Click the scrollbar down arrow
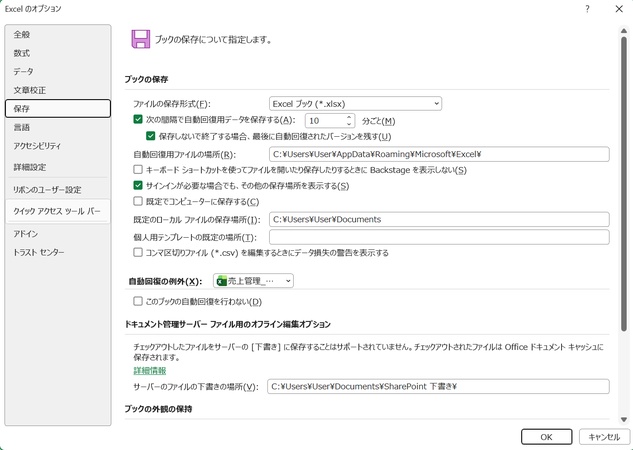The height and width of the screenshot is (450, 633). tap(624, 419)
